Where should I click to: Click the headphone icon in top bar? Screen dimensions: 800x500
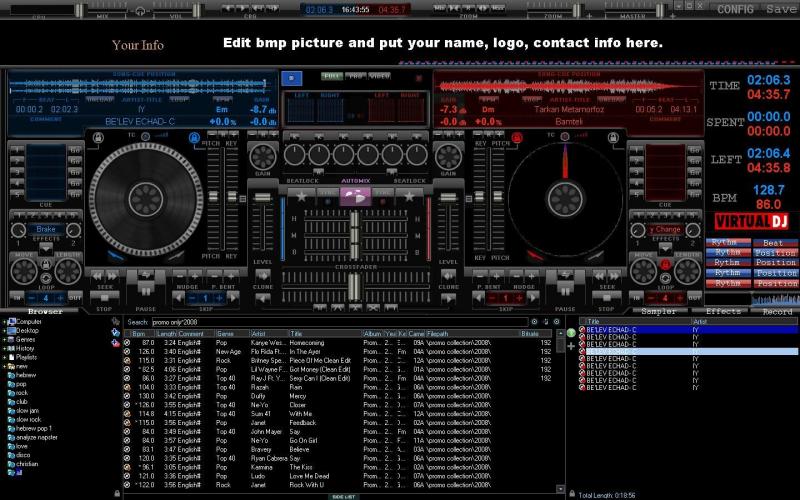point(140,11)
